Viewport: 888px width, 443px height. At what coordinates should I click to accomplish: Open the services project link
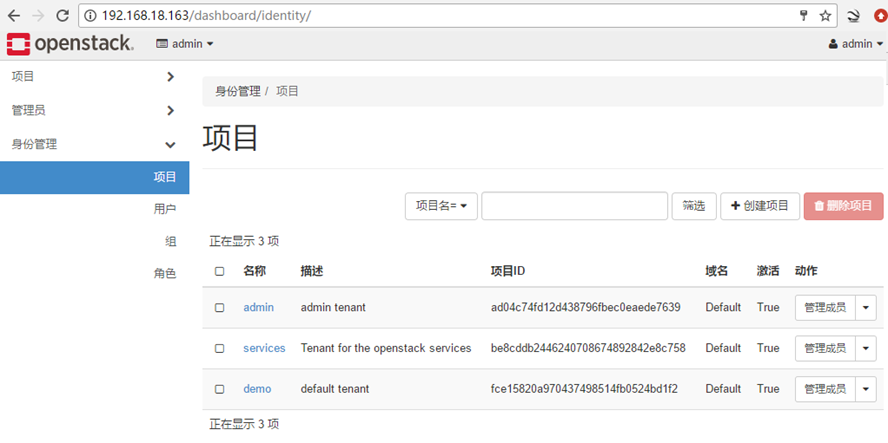(264, 348)
